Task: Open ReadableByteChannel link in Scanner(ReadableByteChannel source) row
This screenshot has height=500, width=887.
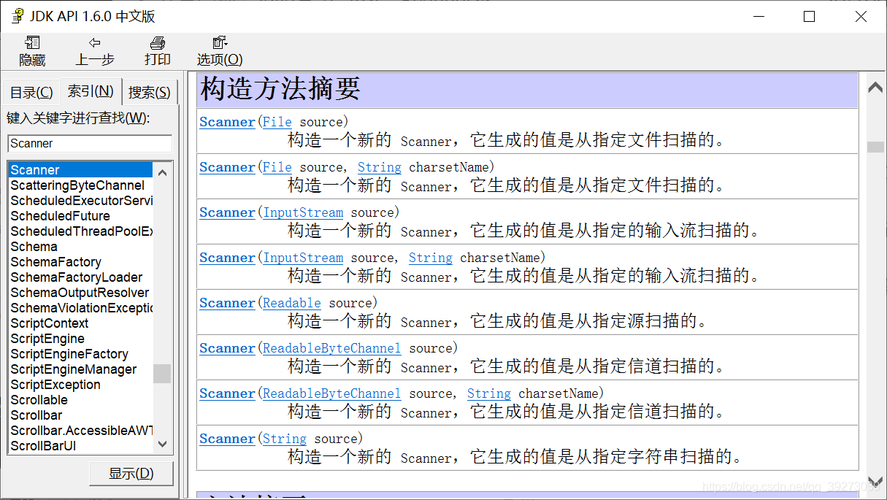Action: click(x=332, y=348)
